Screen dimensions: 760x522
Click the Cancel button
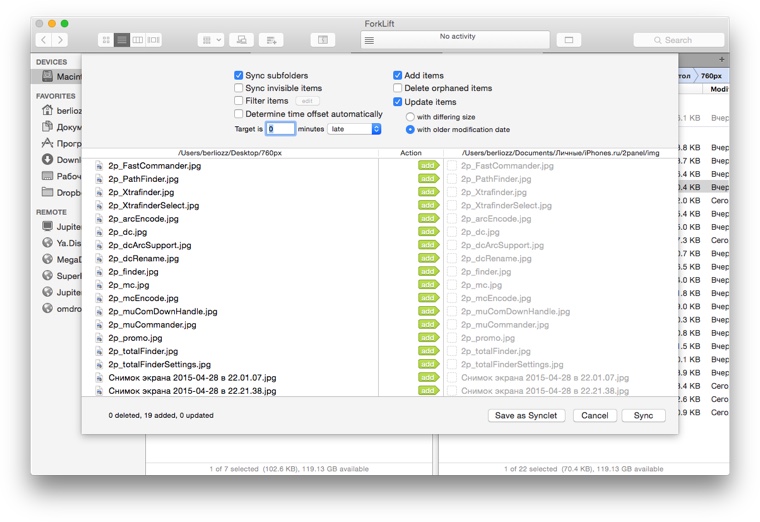point(595,415)
